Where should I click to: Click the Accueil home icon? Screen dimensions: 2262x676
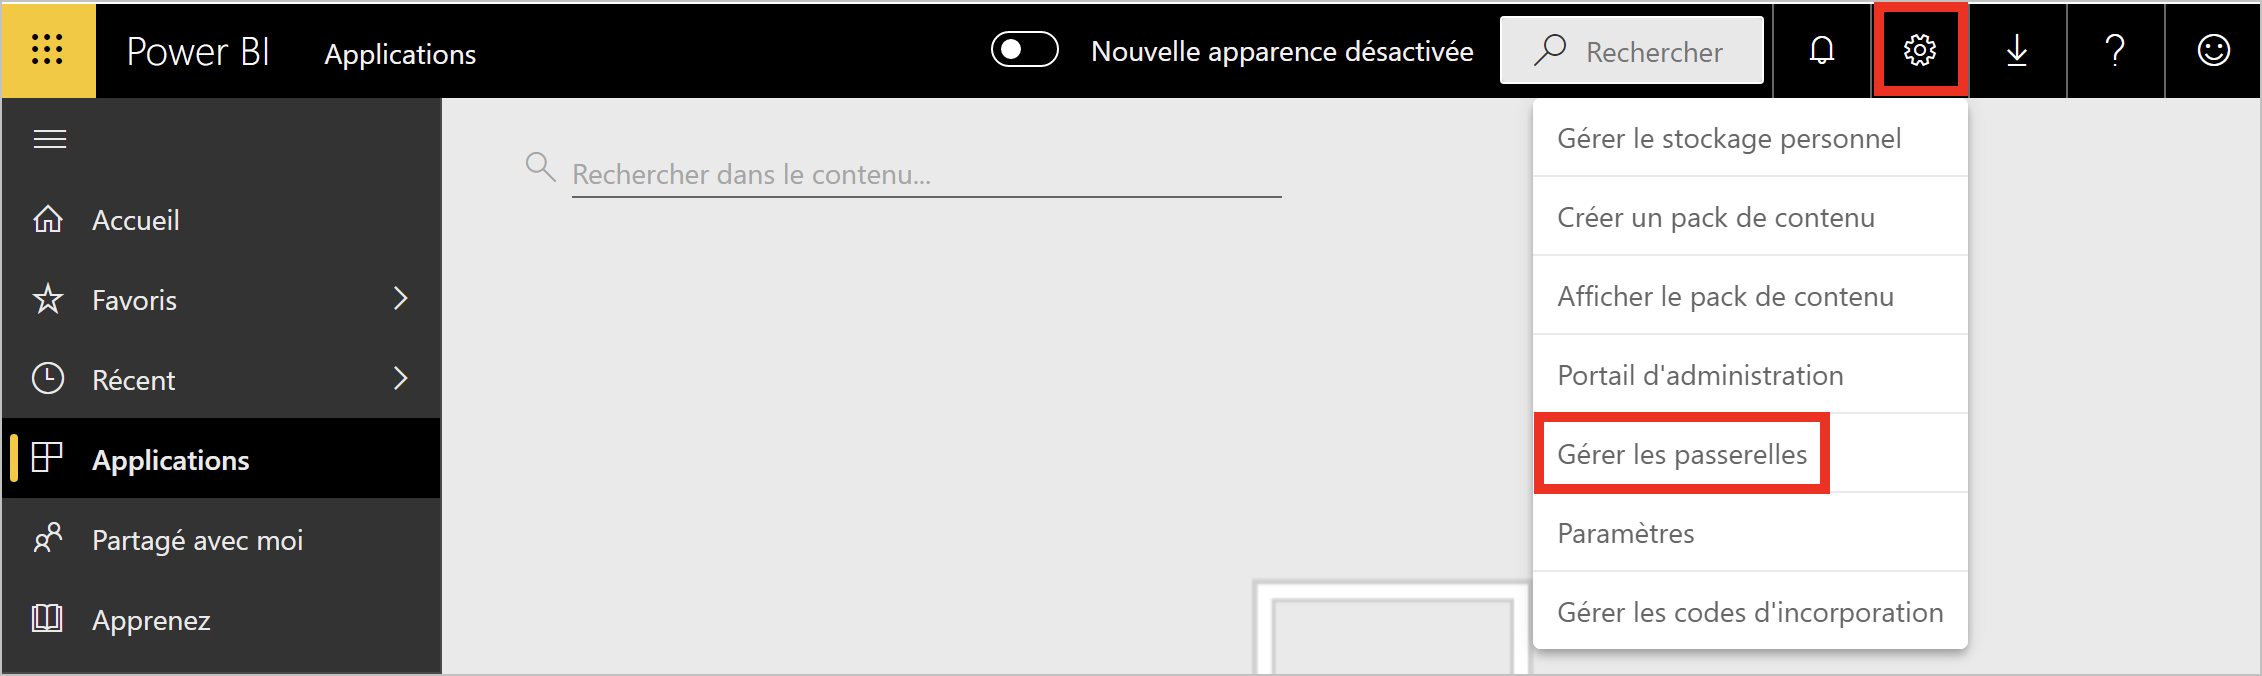[x=48, y=219]
